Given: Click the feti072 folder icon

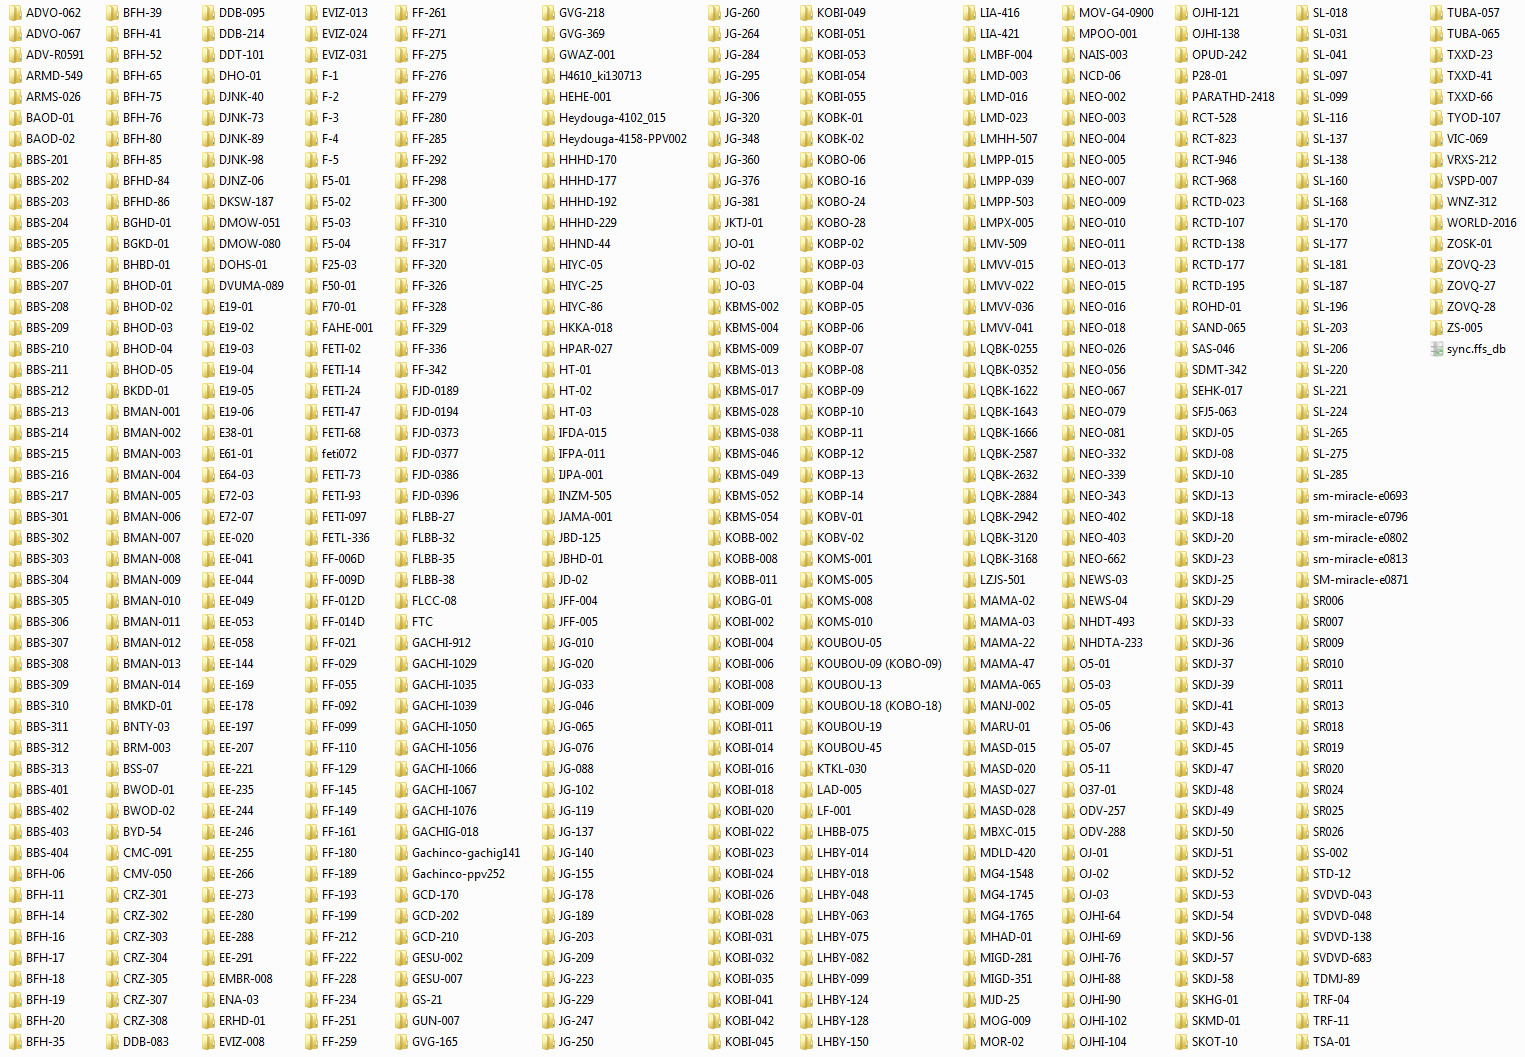Looking at the screenshot, I should (x=311, y=454).
